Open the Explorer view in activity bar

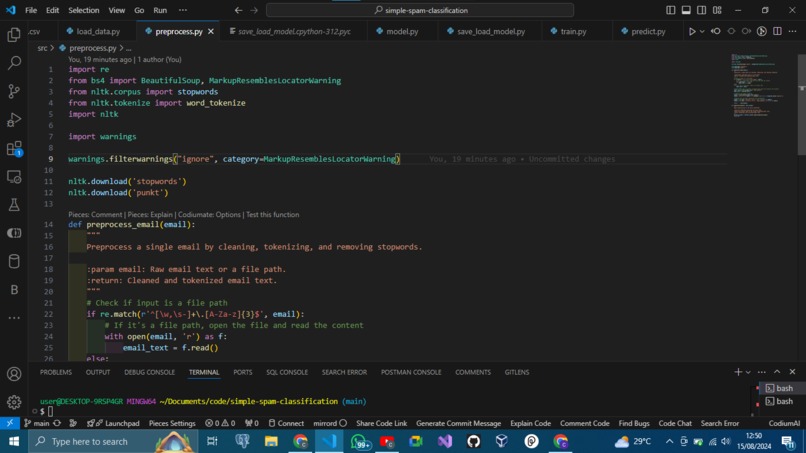click(x=14, y=34)
